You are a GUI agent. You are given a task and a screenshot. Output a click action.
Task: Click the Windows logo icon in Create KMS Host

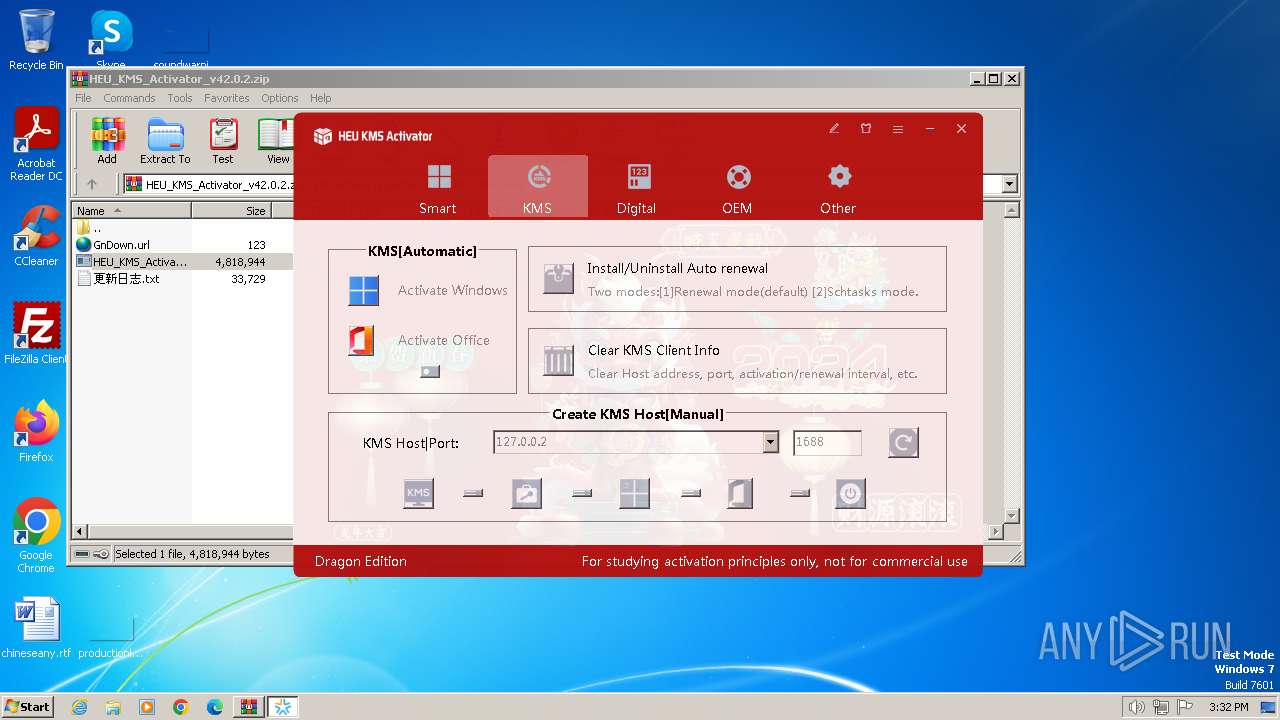coord(634,493)
